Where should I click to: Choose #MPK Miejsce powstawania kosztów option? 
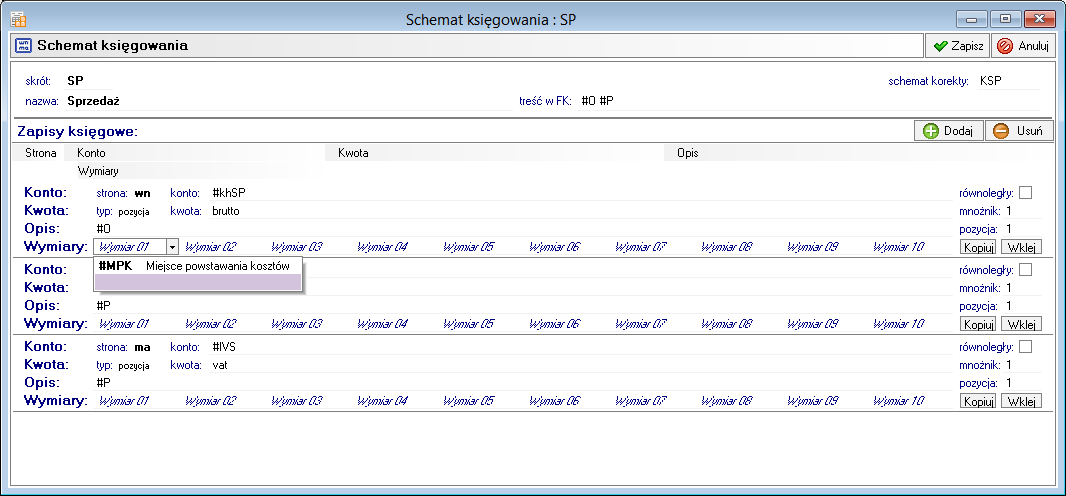(198, 266)
